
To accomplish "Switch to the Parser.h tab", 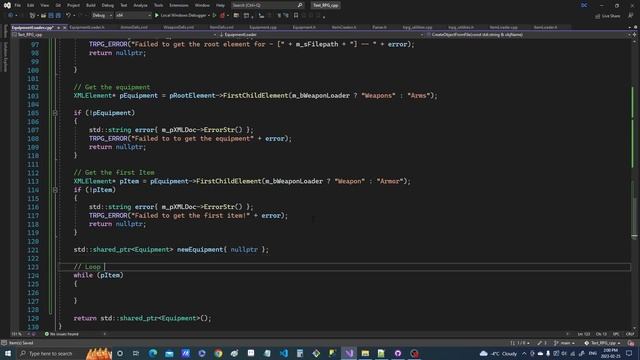I will (379, 27).
